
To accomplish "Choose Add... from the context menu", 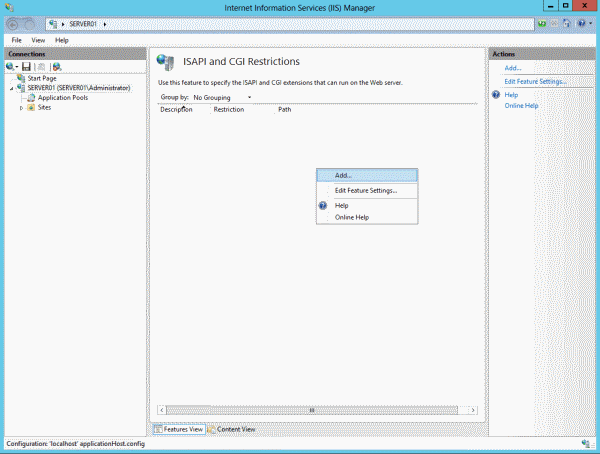I will pyautogui.click(x=367, y=175).
